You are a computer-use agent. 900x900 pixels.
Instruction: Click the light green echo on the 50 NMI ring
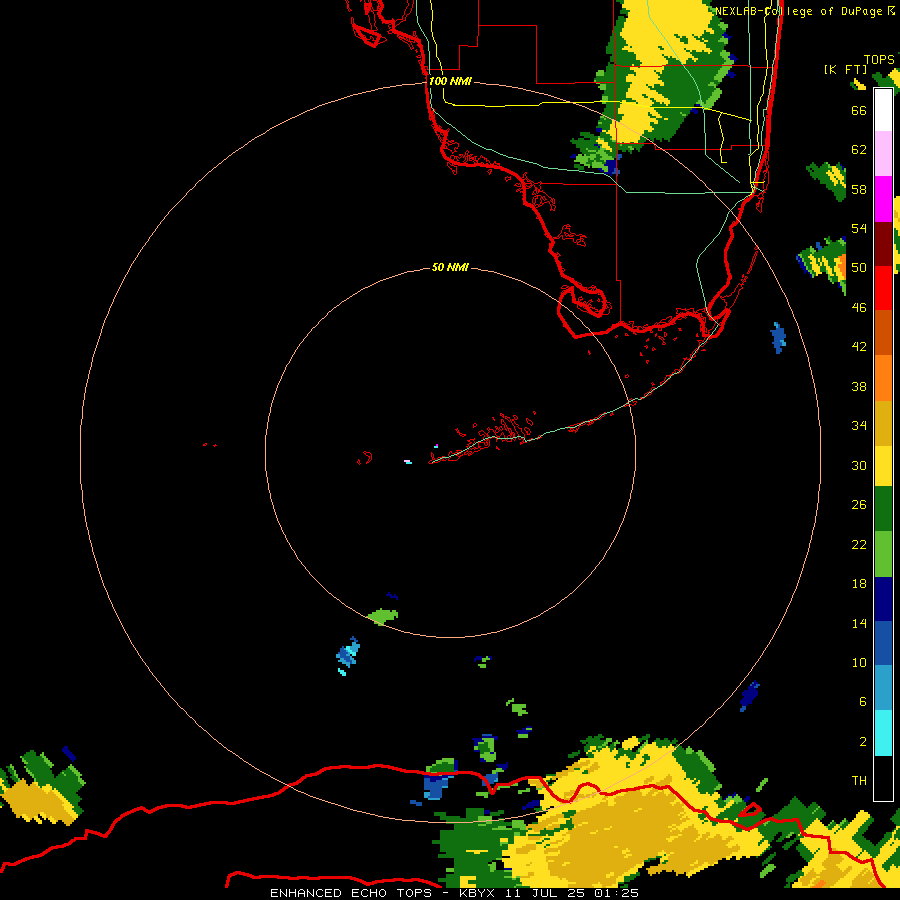coord(383,617)
